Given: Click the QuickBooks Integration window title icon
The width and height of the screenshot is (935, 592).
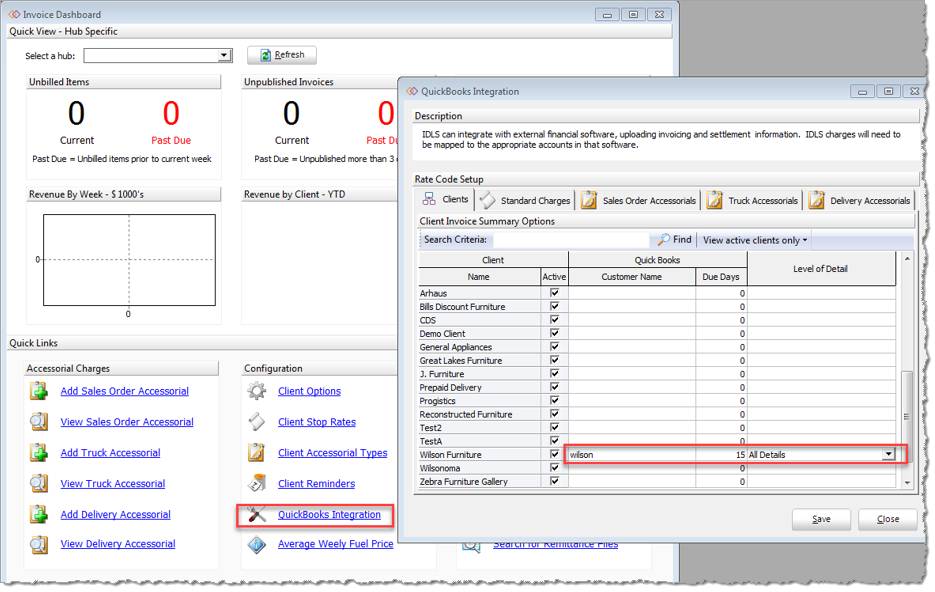Looking at the screenshot, I should [x=412, y=91].
